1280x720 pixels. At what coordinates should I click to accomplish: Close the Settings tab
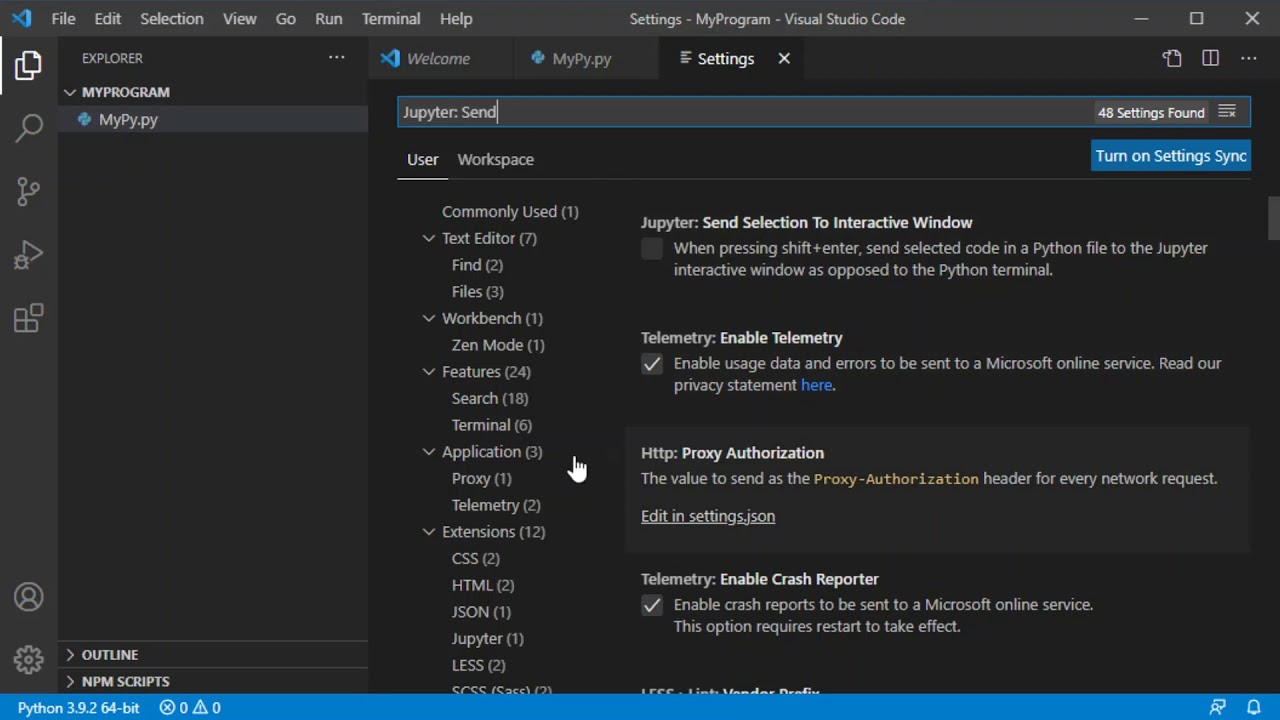(x=784, y=59)
